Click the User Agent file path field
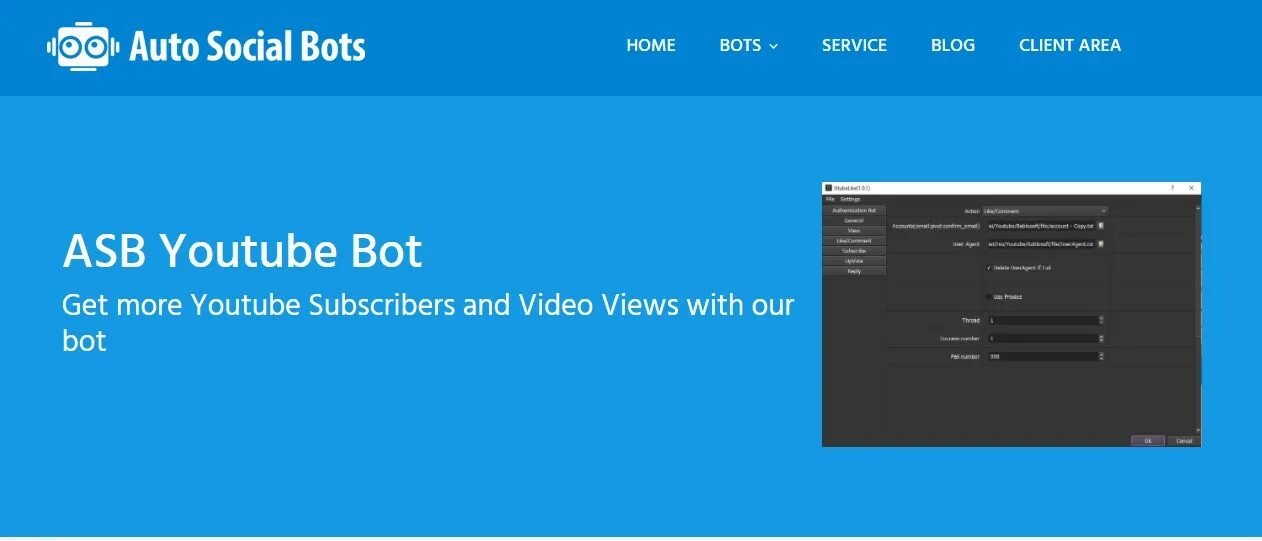Image resolution: width=1262 pixels, height=541 pixels. pyautogui.click(x=1039, y=244)
